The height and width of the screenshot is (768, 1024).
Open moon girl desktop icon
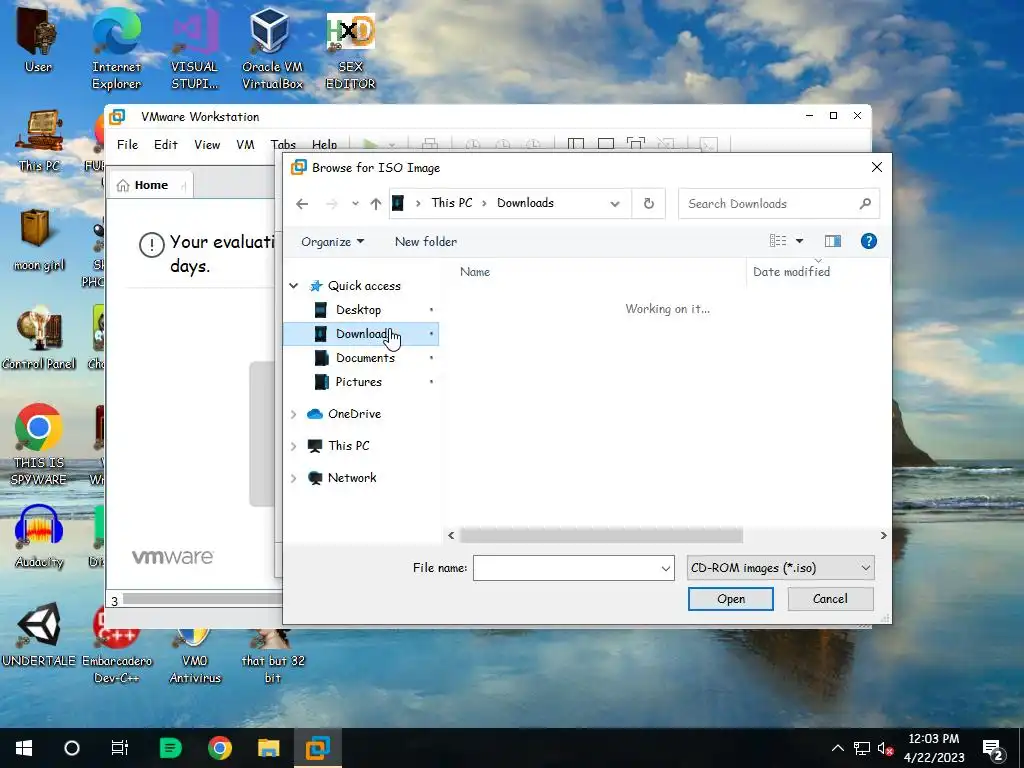pyautogui.click(x=39, y=240)
